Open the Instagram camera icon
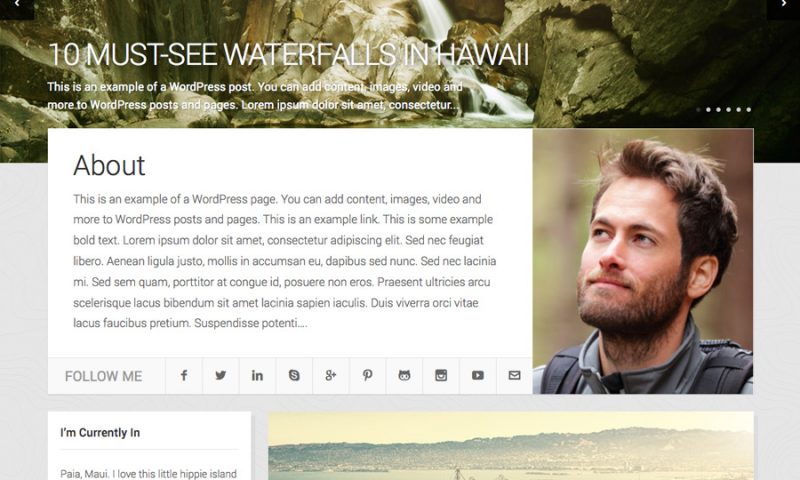Screen dimensions: 800x480 (x=441, y=376)
